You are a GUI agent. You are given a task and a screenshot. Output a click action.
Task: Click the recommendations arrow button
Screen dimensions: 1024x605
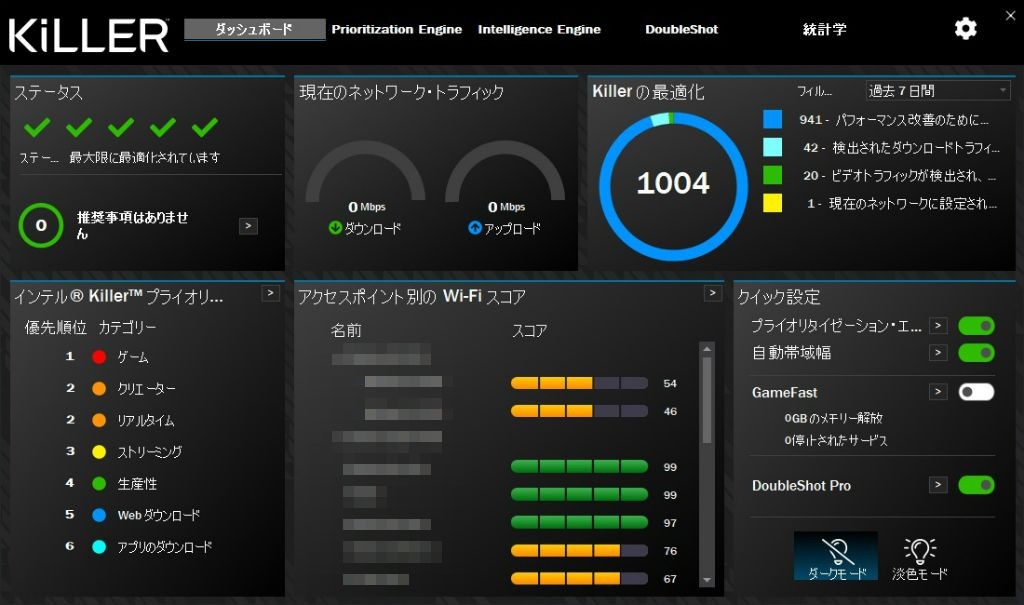click(x=248, y=226)
